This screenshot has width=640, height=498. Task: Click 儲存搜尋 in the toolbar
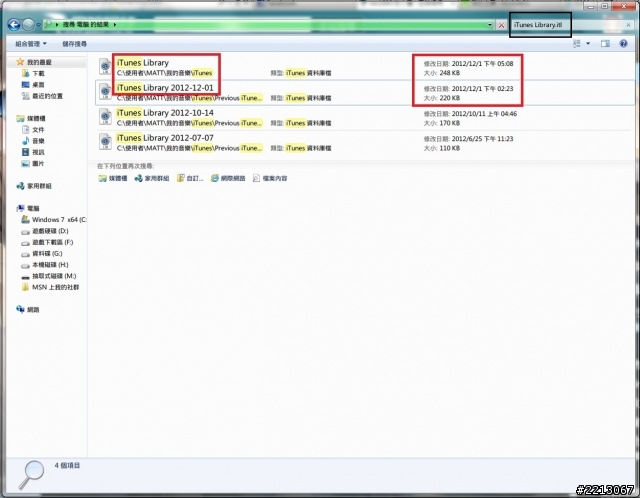click(x=74, y=44)
